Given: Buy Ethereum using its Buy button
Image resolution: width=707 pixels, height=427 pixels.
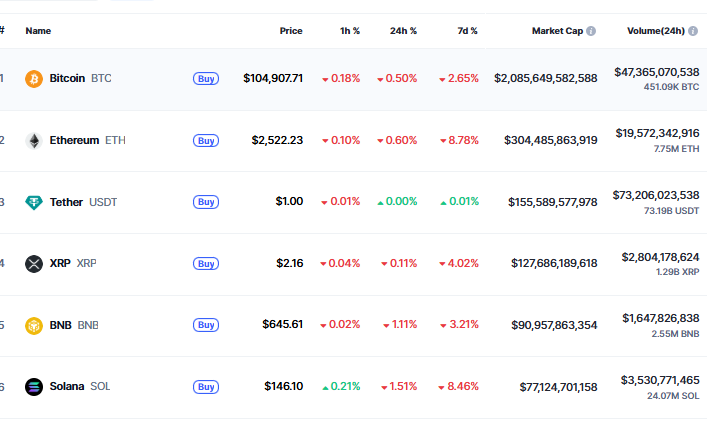Looking at the screenshot, I should [x=206, y=141].
